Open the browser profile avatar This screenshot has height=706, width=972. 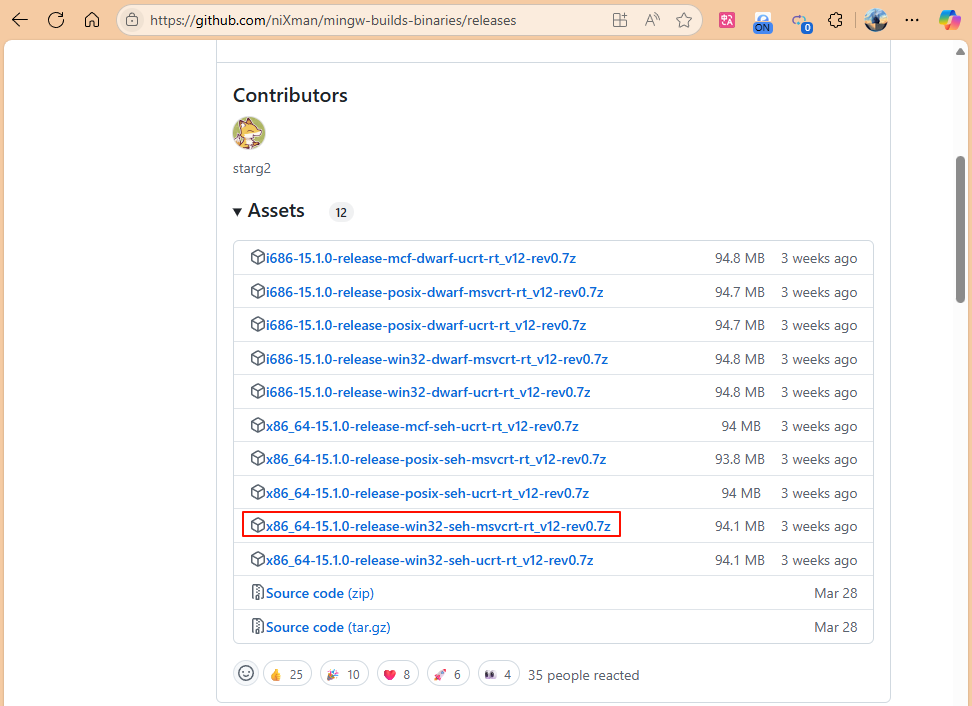pyautogui.click(x=875, y=20)
